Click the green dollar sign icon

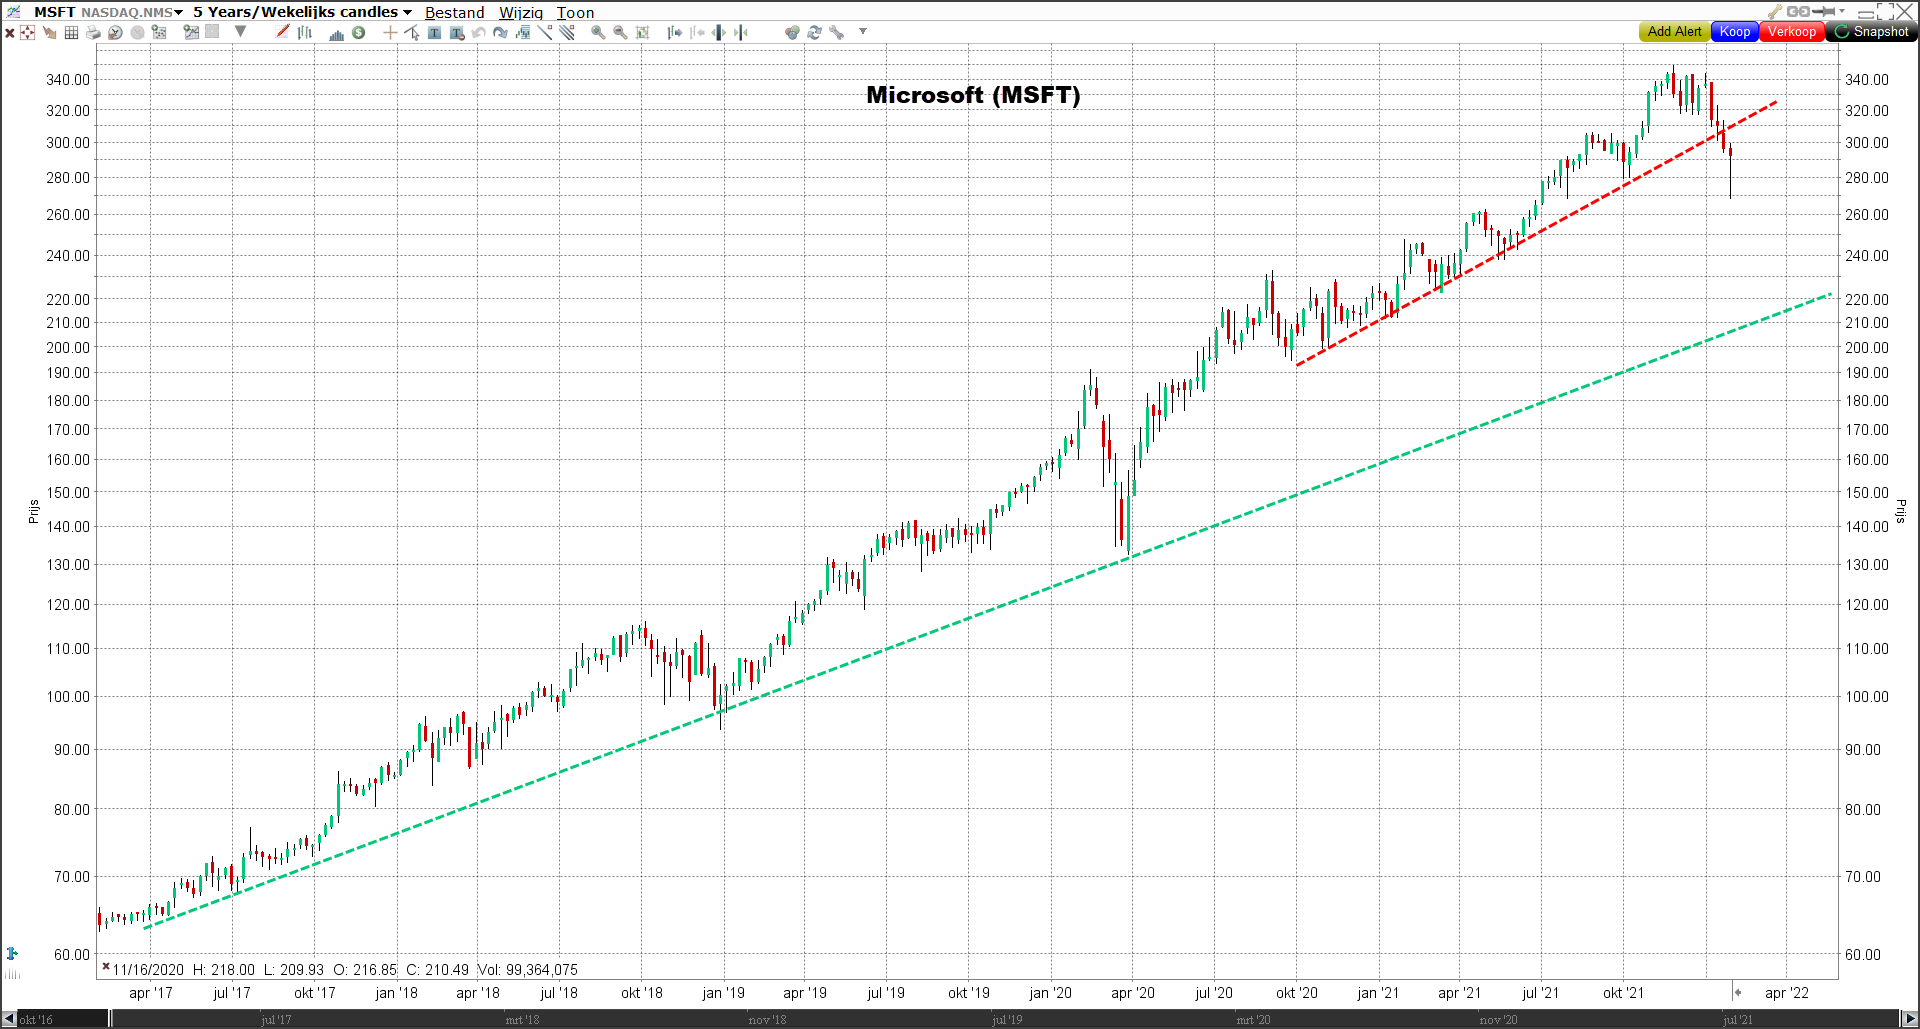[x=358, y=32]
